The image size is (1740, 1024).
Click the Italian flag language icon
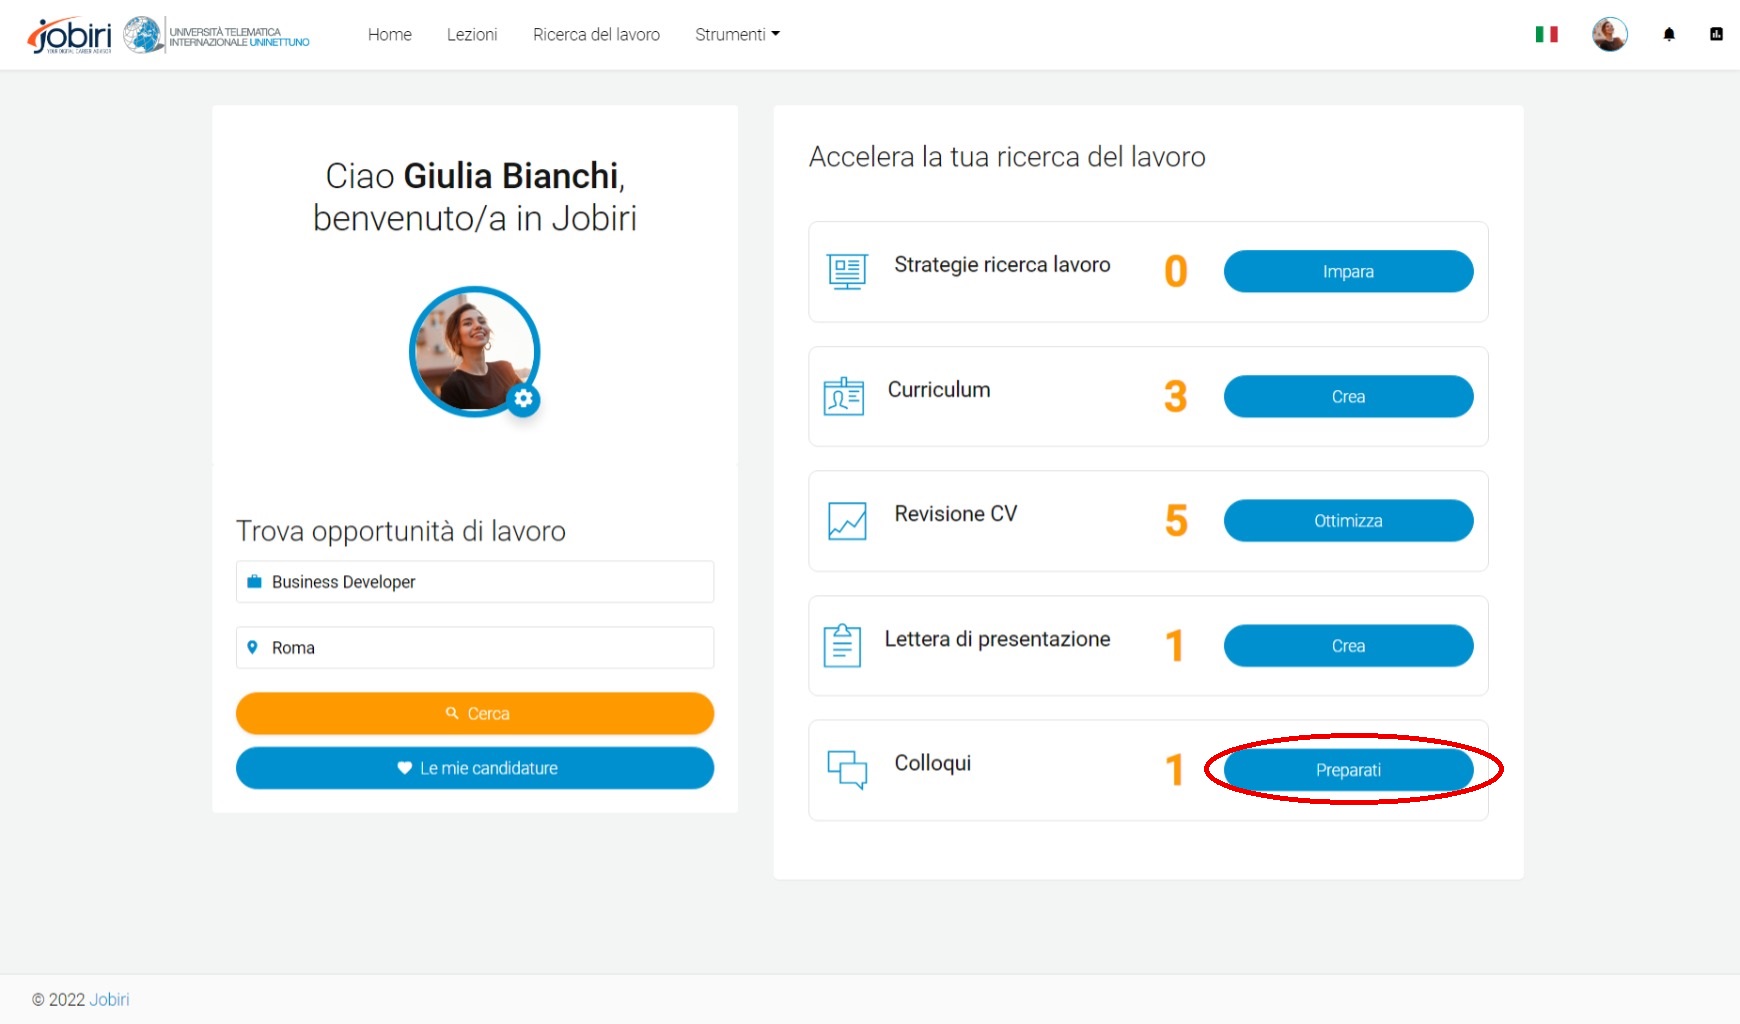coord(1546,35)
